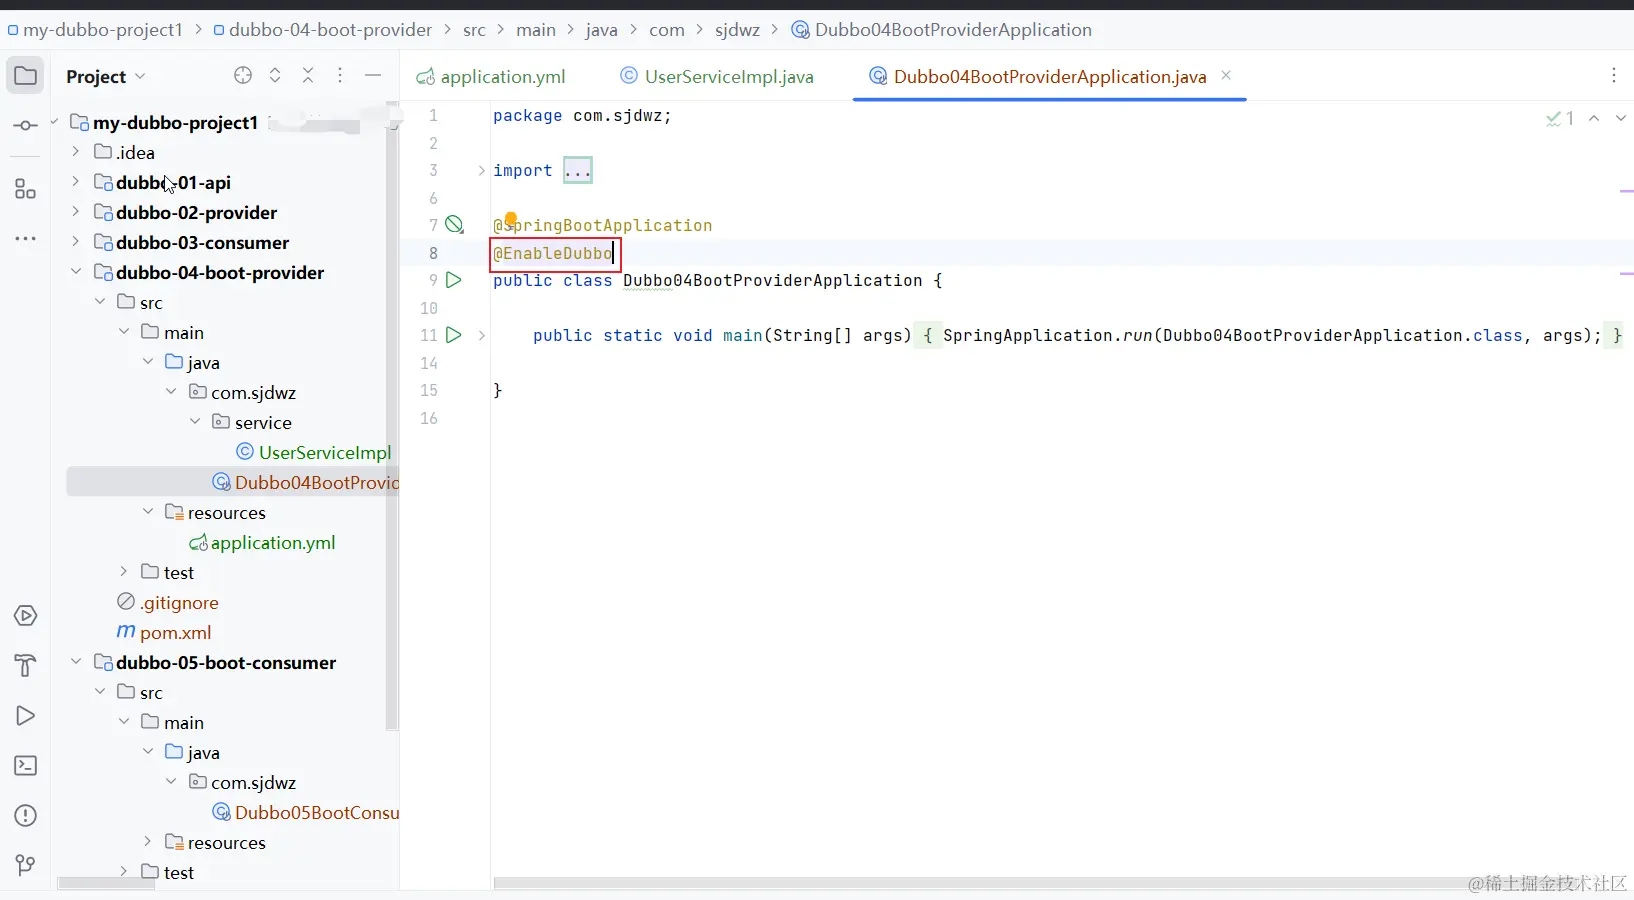Go to previous highlighted problem arrow
The width and height of the screenshot is (1634, 900).
pyautogui.click(x=1594, y=119)
